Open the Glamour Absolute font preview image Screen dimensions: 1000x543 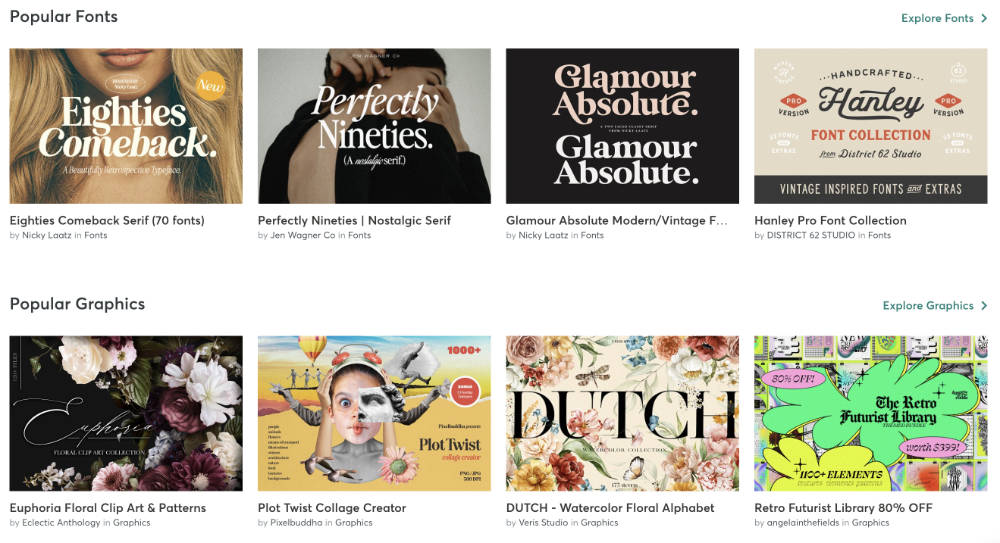coord(622,126)
